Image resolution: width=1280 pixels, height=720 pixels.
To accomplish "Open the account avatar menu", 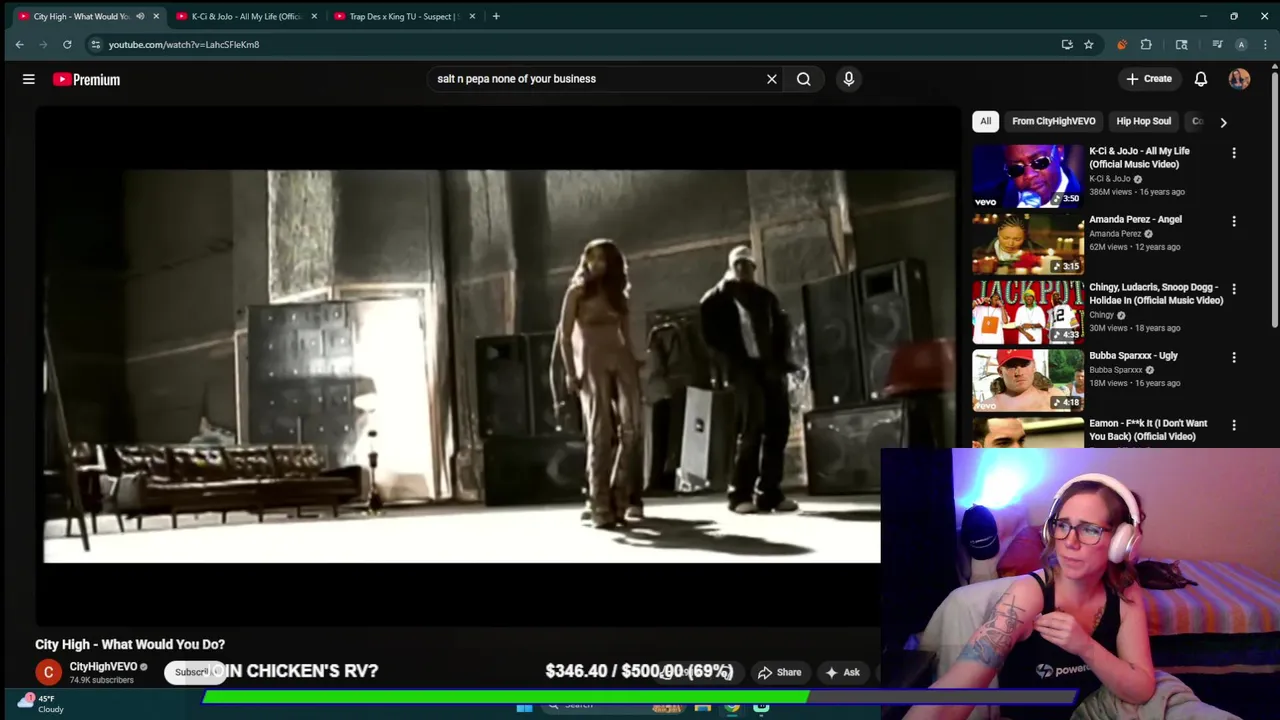I will coord(1239,79).
